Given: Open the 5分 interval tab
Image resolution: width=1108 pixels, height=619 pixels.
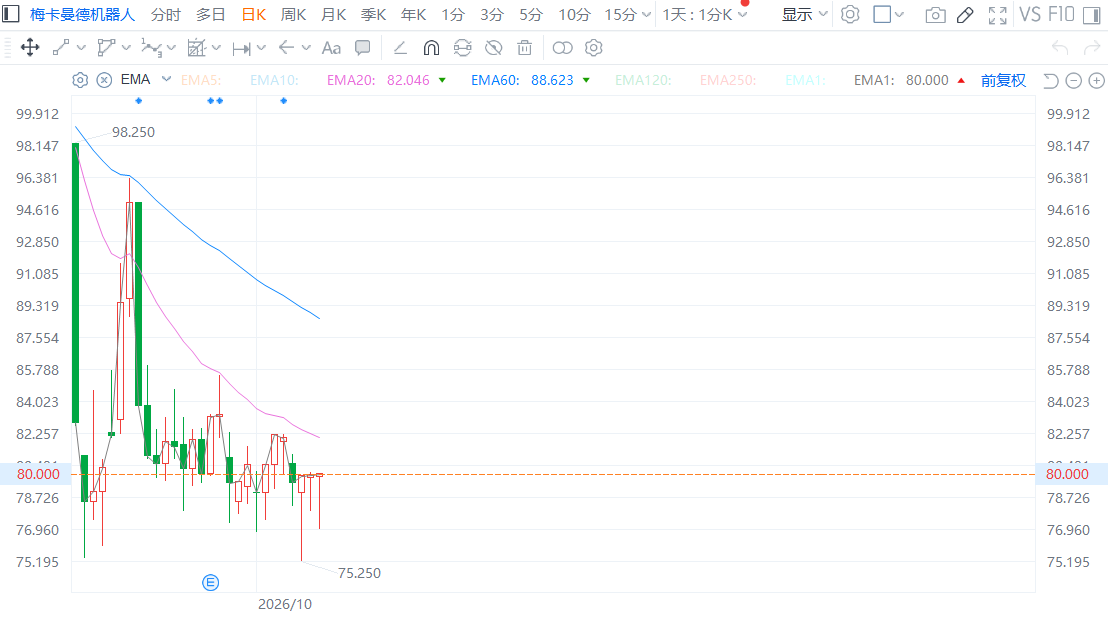Looking at the screenshot, I should (x=531, y=15).
